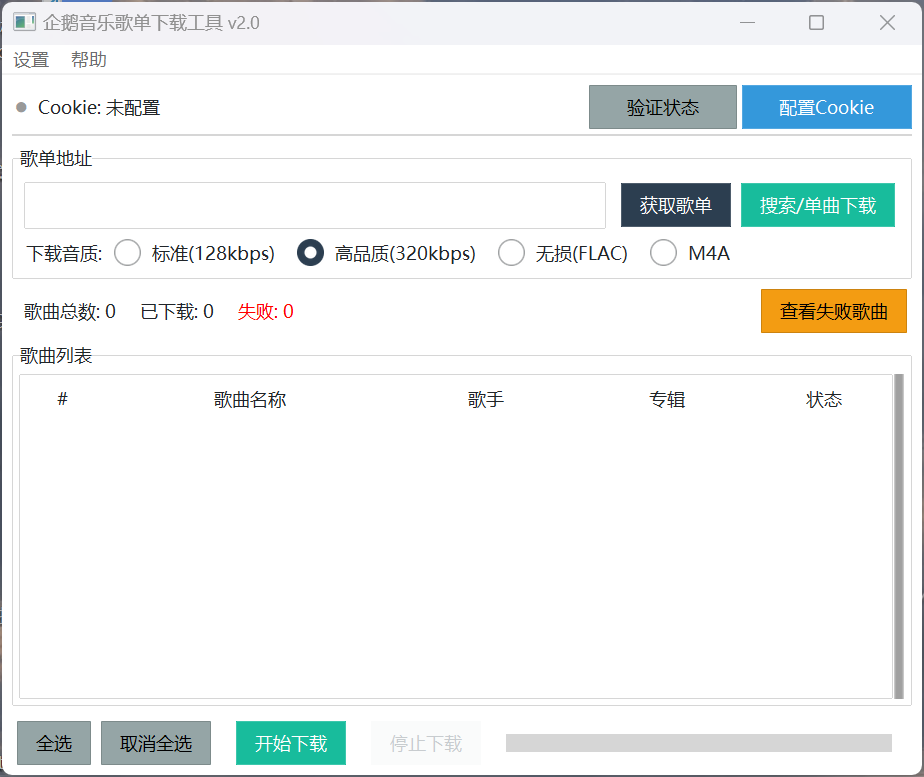Click the 已下载: 0 text
Image resolution: width=924 pixels, height=777 pixels.
(177, 311)
